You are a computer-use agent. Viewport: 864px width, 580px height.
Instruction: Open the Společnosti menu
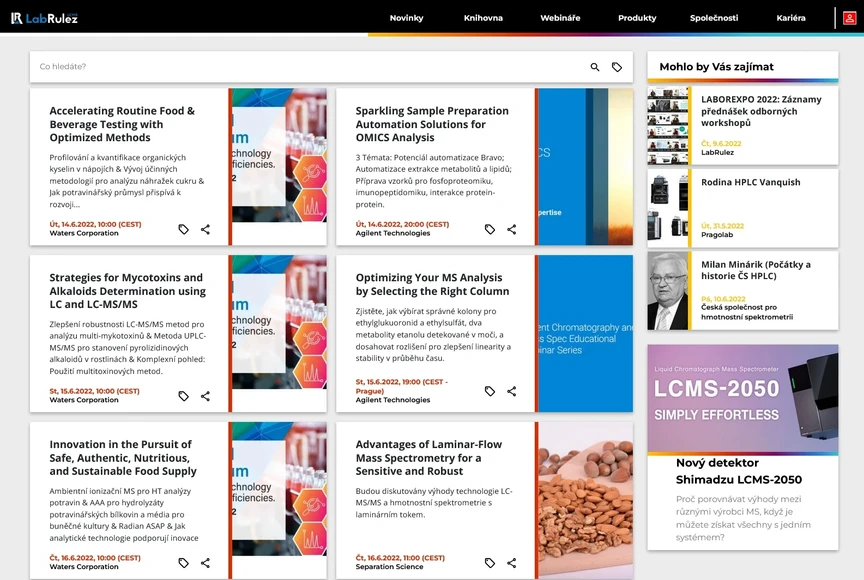click(714, 18)
